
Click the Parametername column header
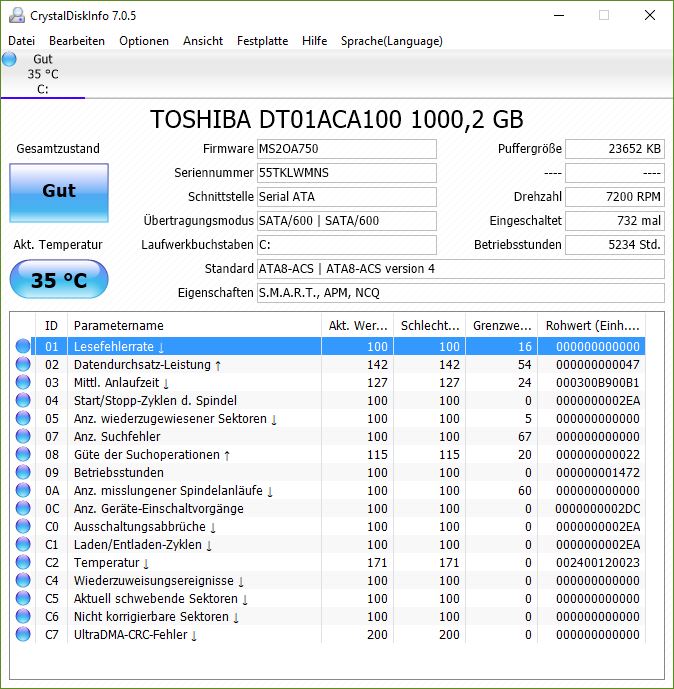click(x=194, y=326)
